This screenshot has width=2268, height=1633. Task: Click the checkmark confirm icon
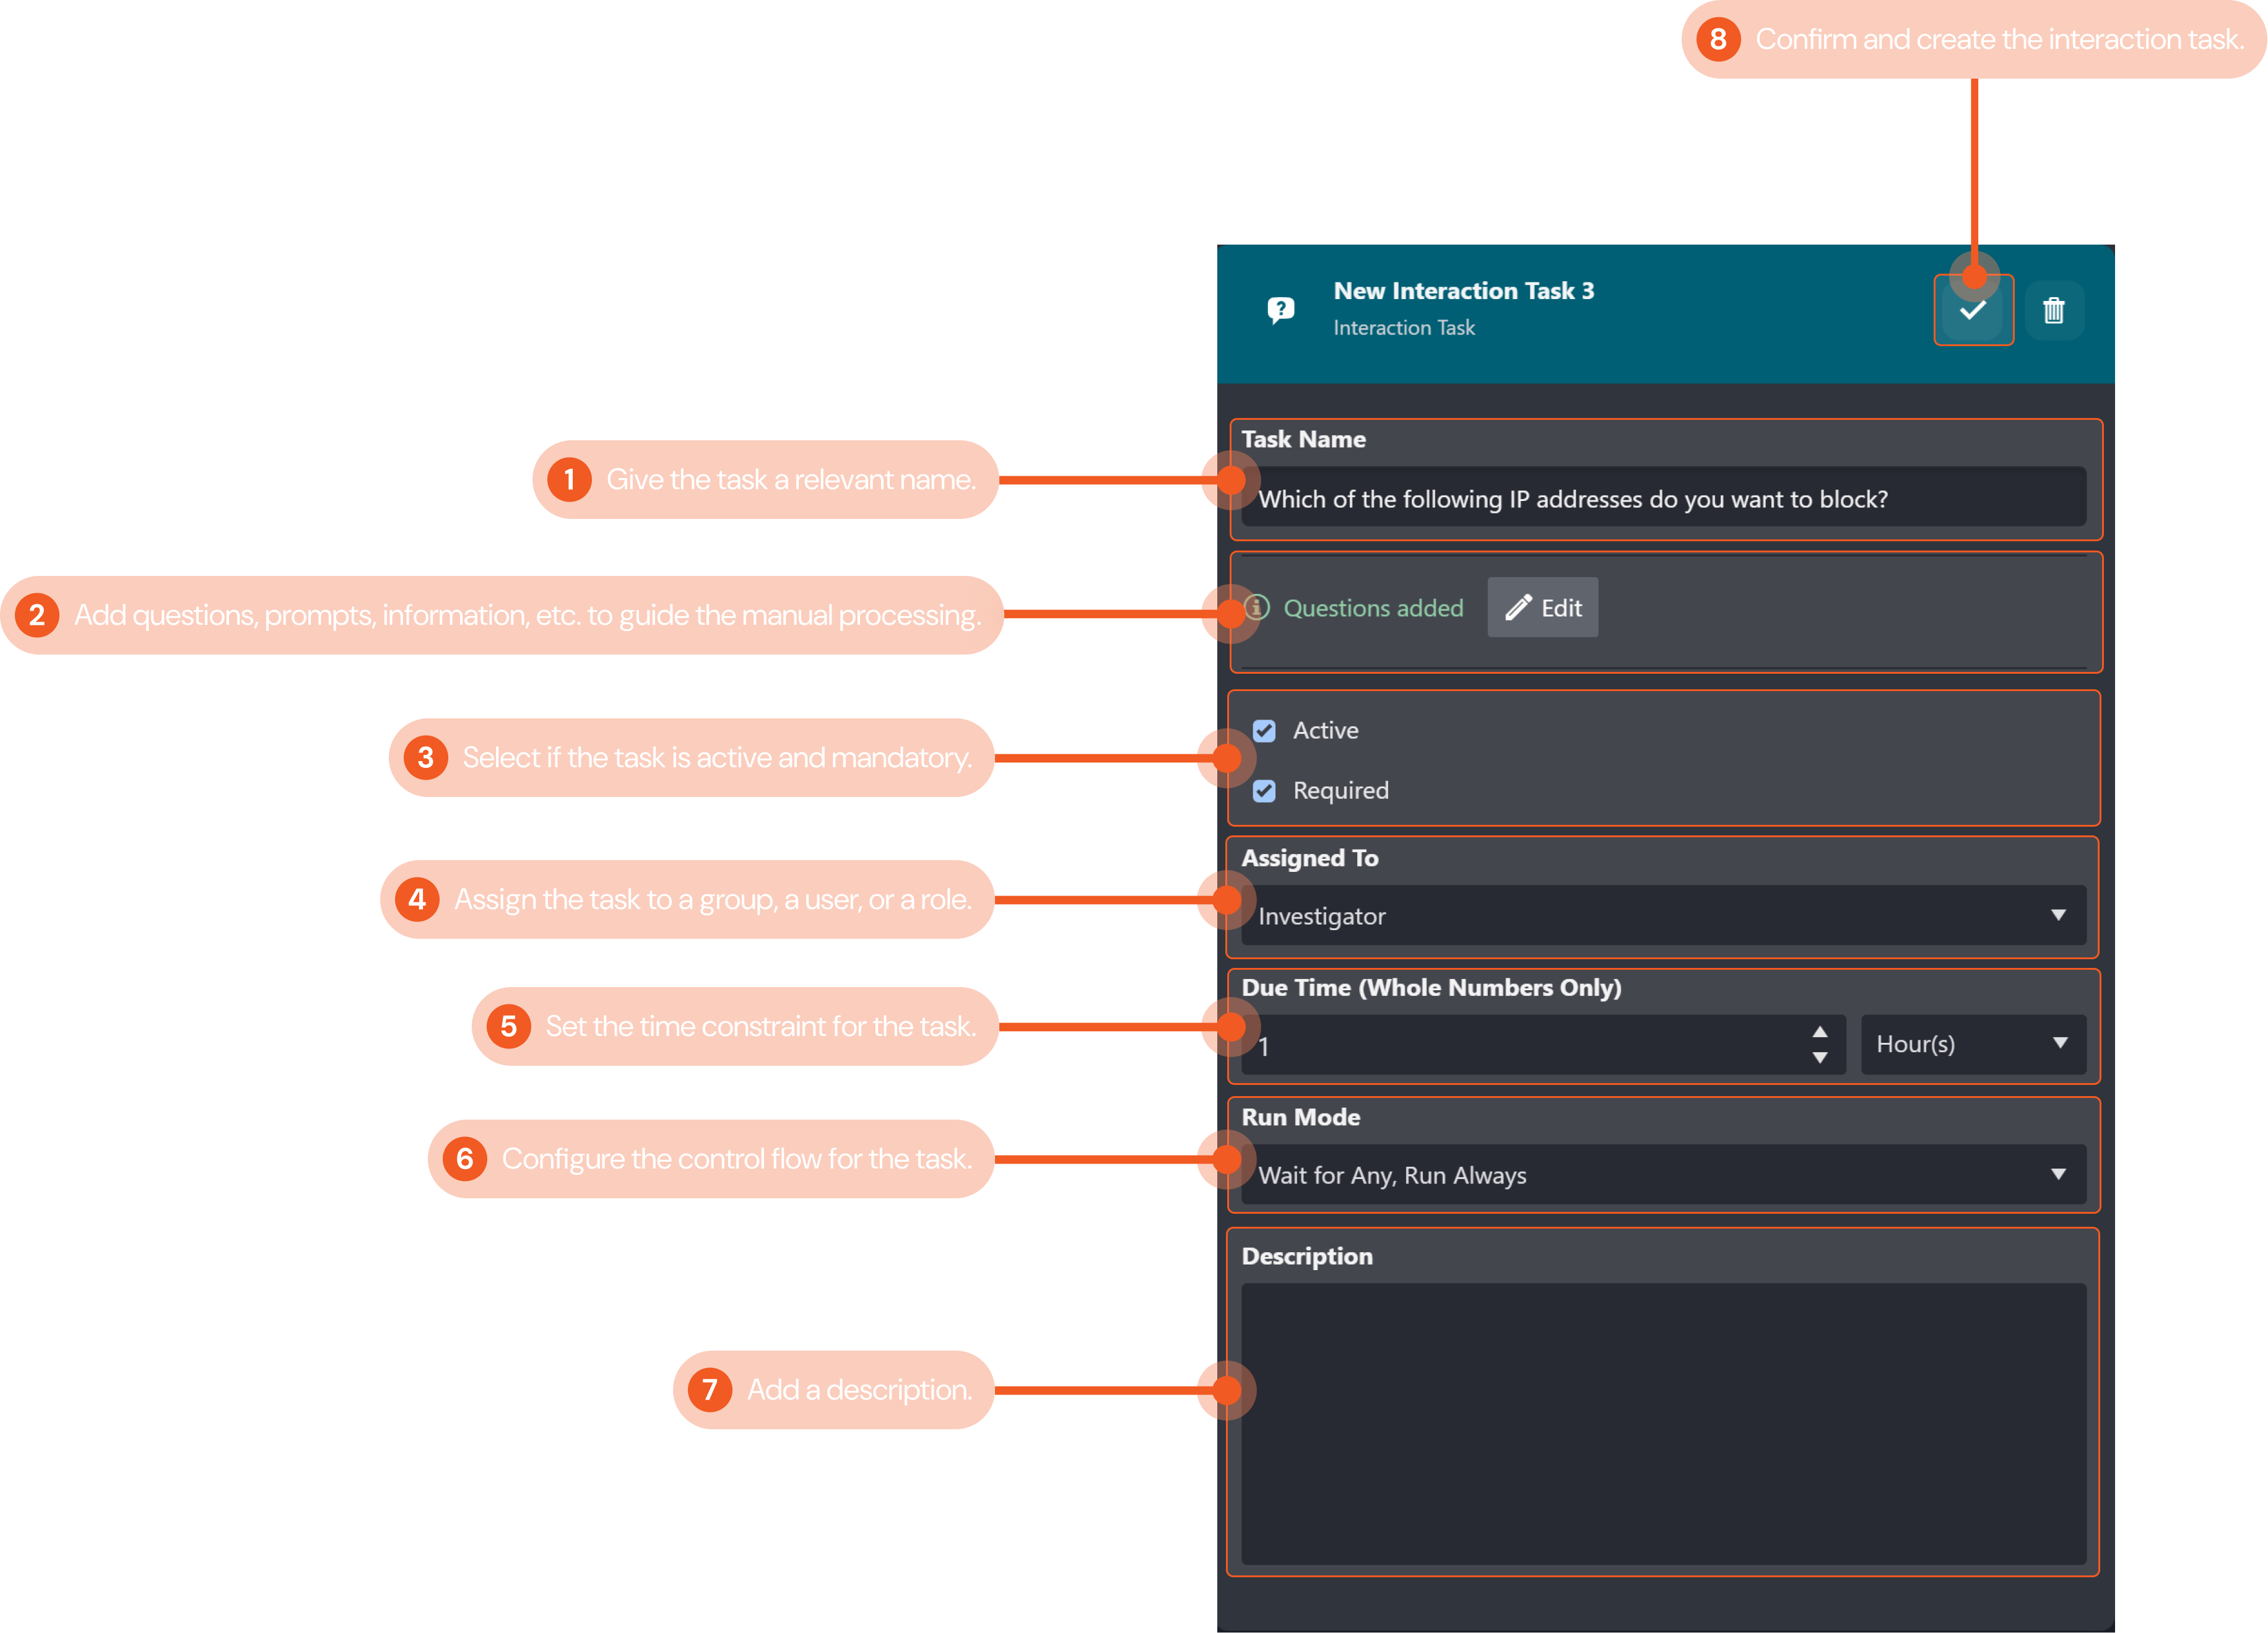[1972, 311]
